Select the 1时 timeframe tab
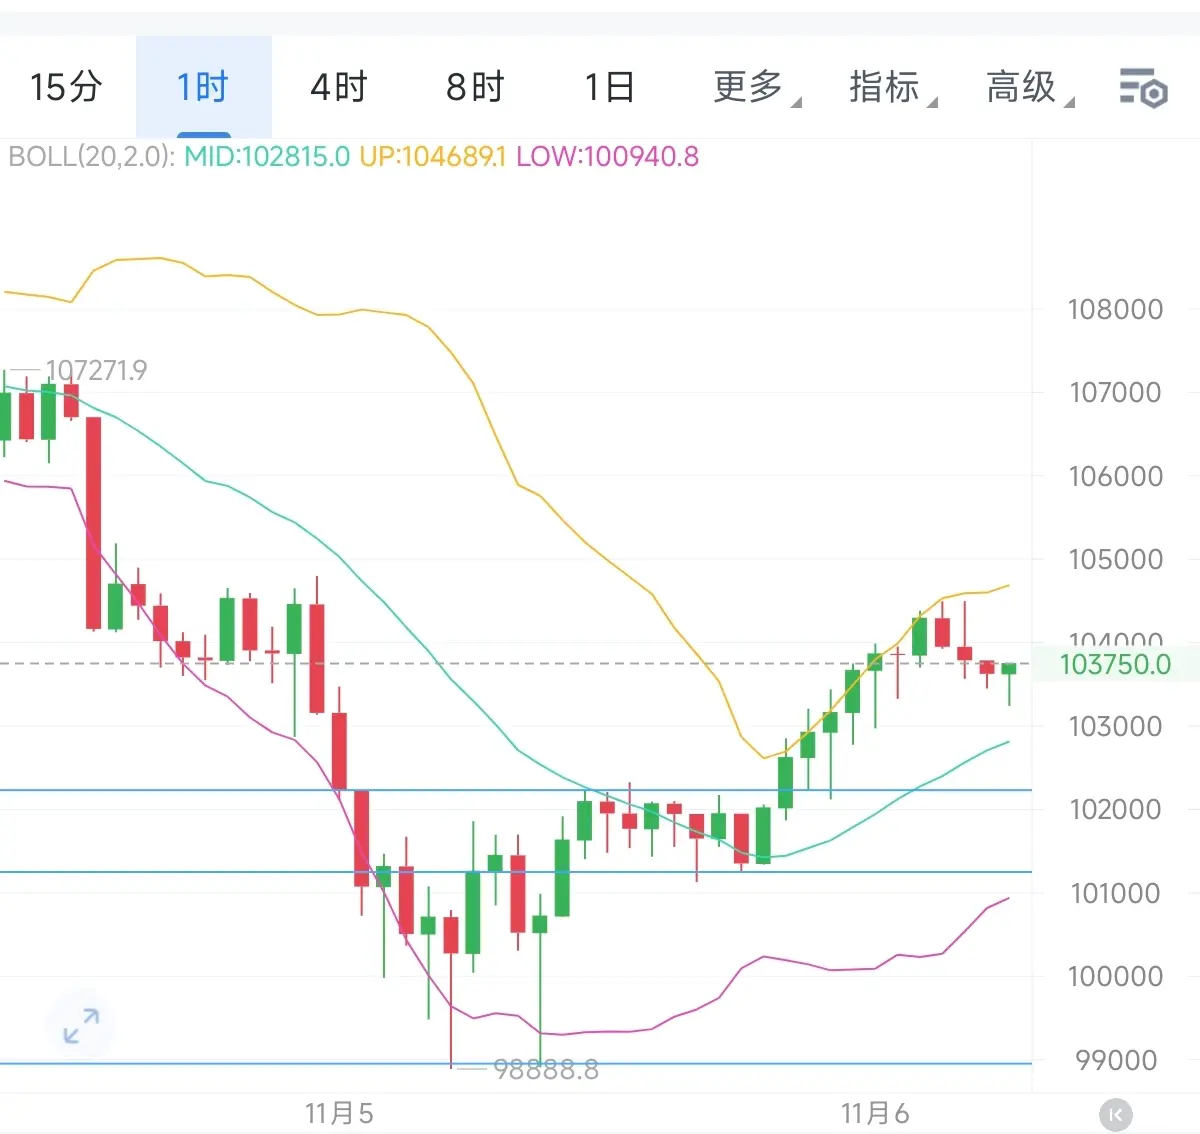Image resolution: width=1200 pixels, height=1134 pixels. pyautogui.click(x=203, y=87)
